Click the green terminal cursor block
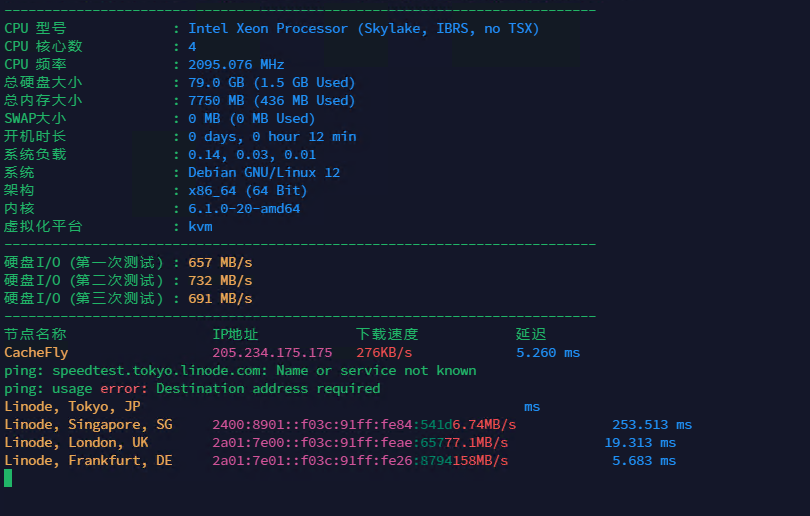The image size is (810, 516). [8, 478]
